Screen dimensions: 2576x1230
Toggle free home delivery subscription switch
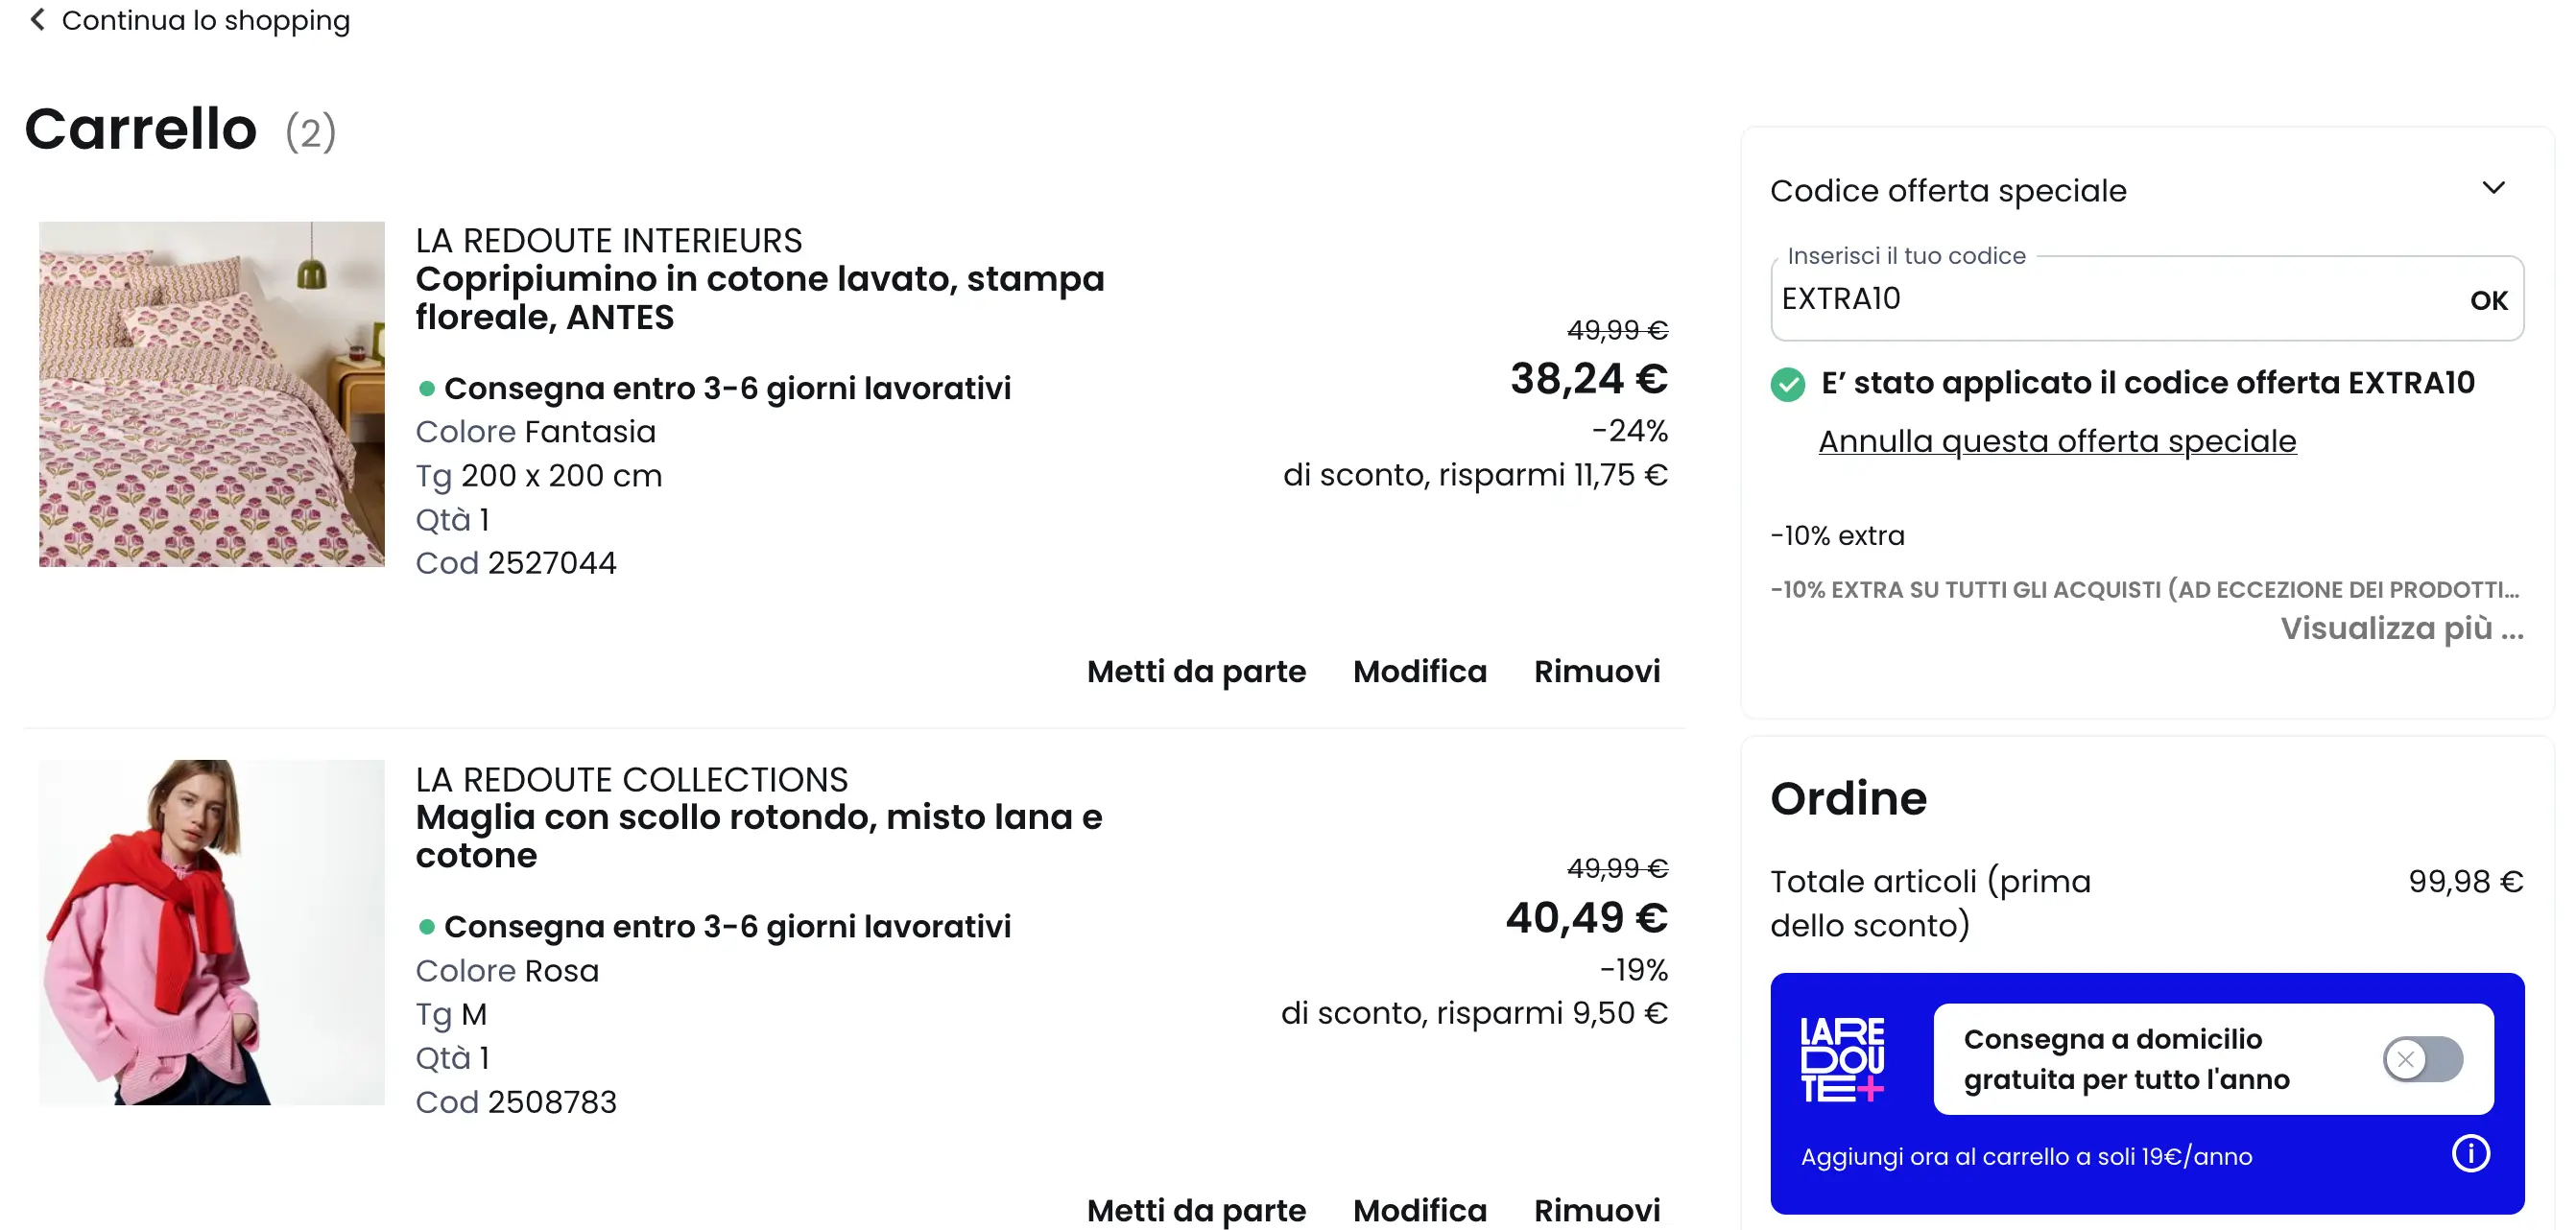pyautogui.click(x=2422, y=1059)
